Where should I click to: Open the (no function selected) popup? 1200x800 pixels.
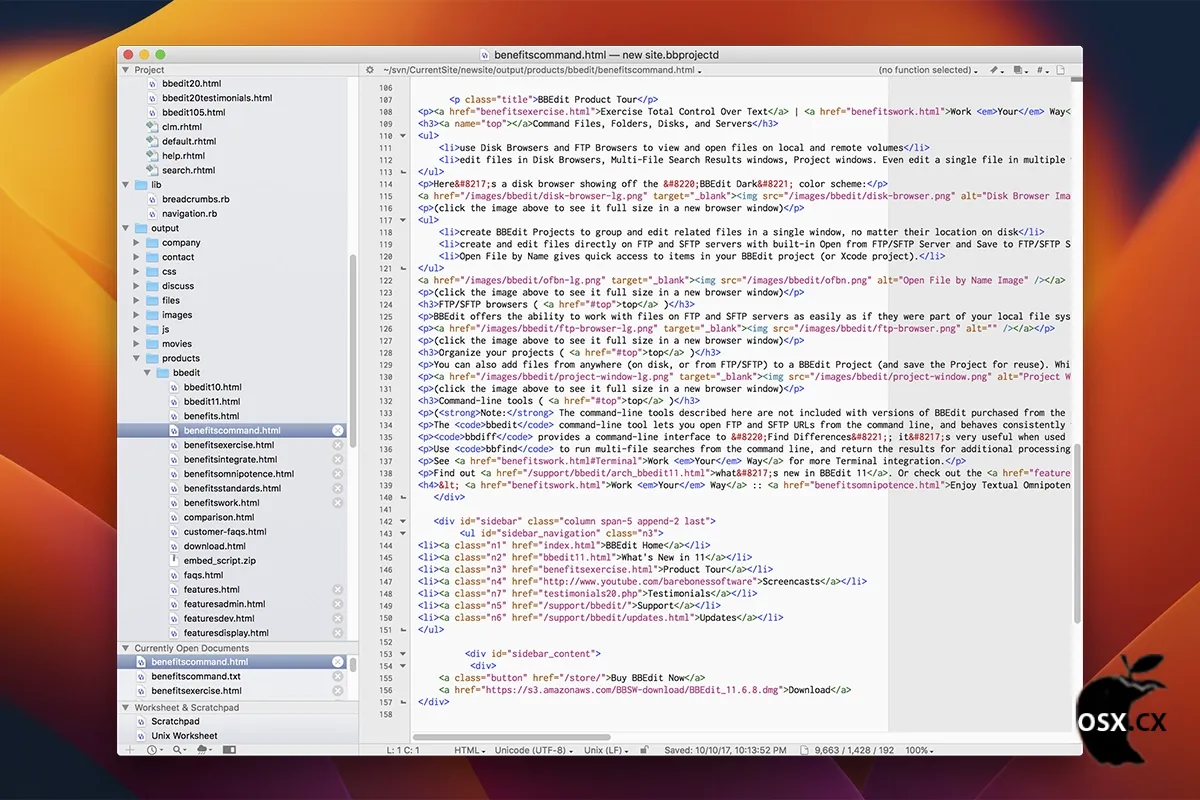929,70
